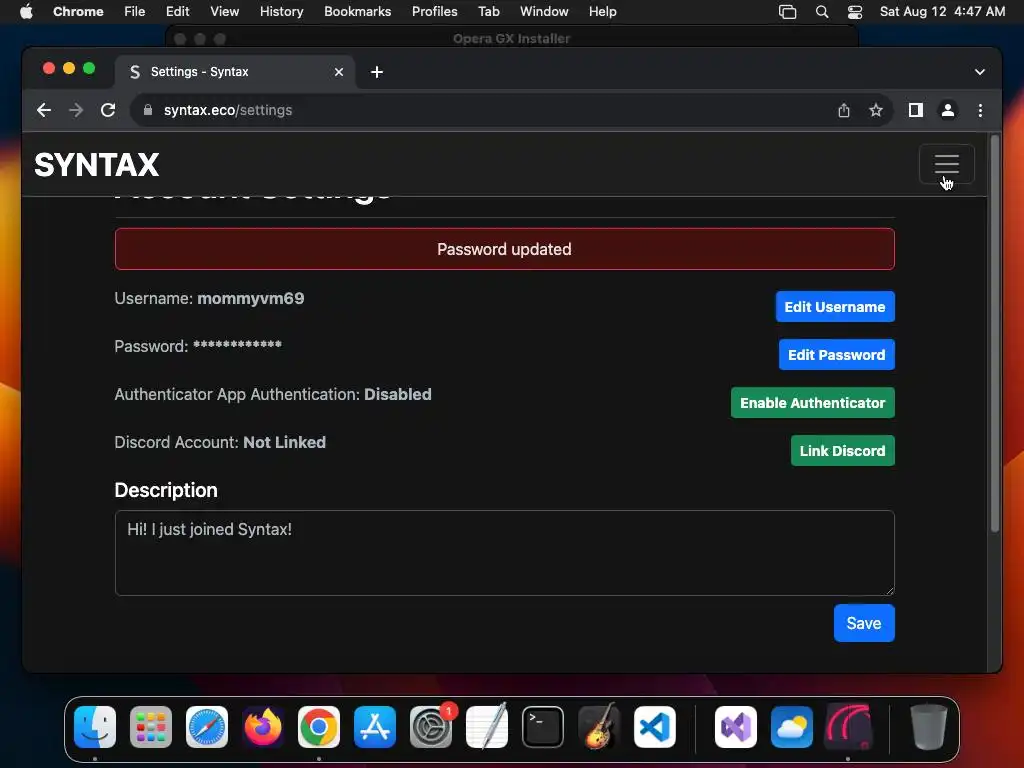Viewport: 1024px width, 768px height.
Task: Open Stage Manager menu bar icon
Action: [x=788, y=12]
